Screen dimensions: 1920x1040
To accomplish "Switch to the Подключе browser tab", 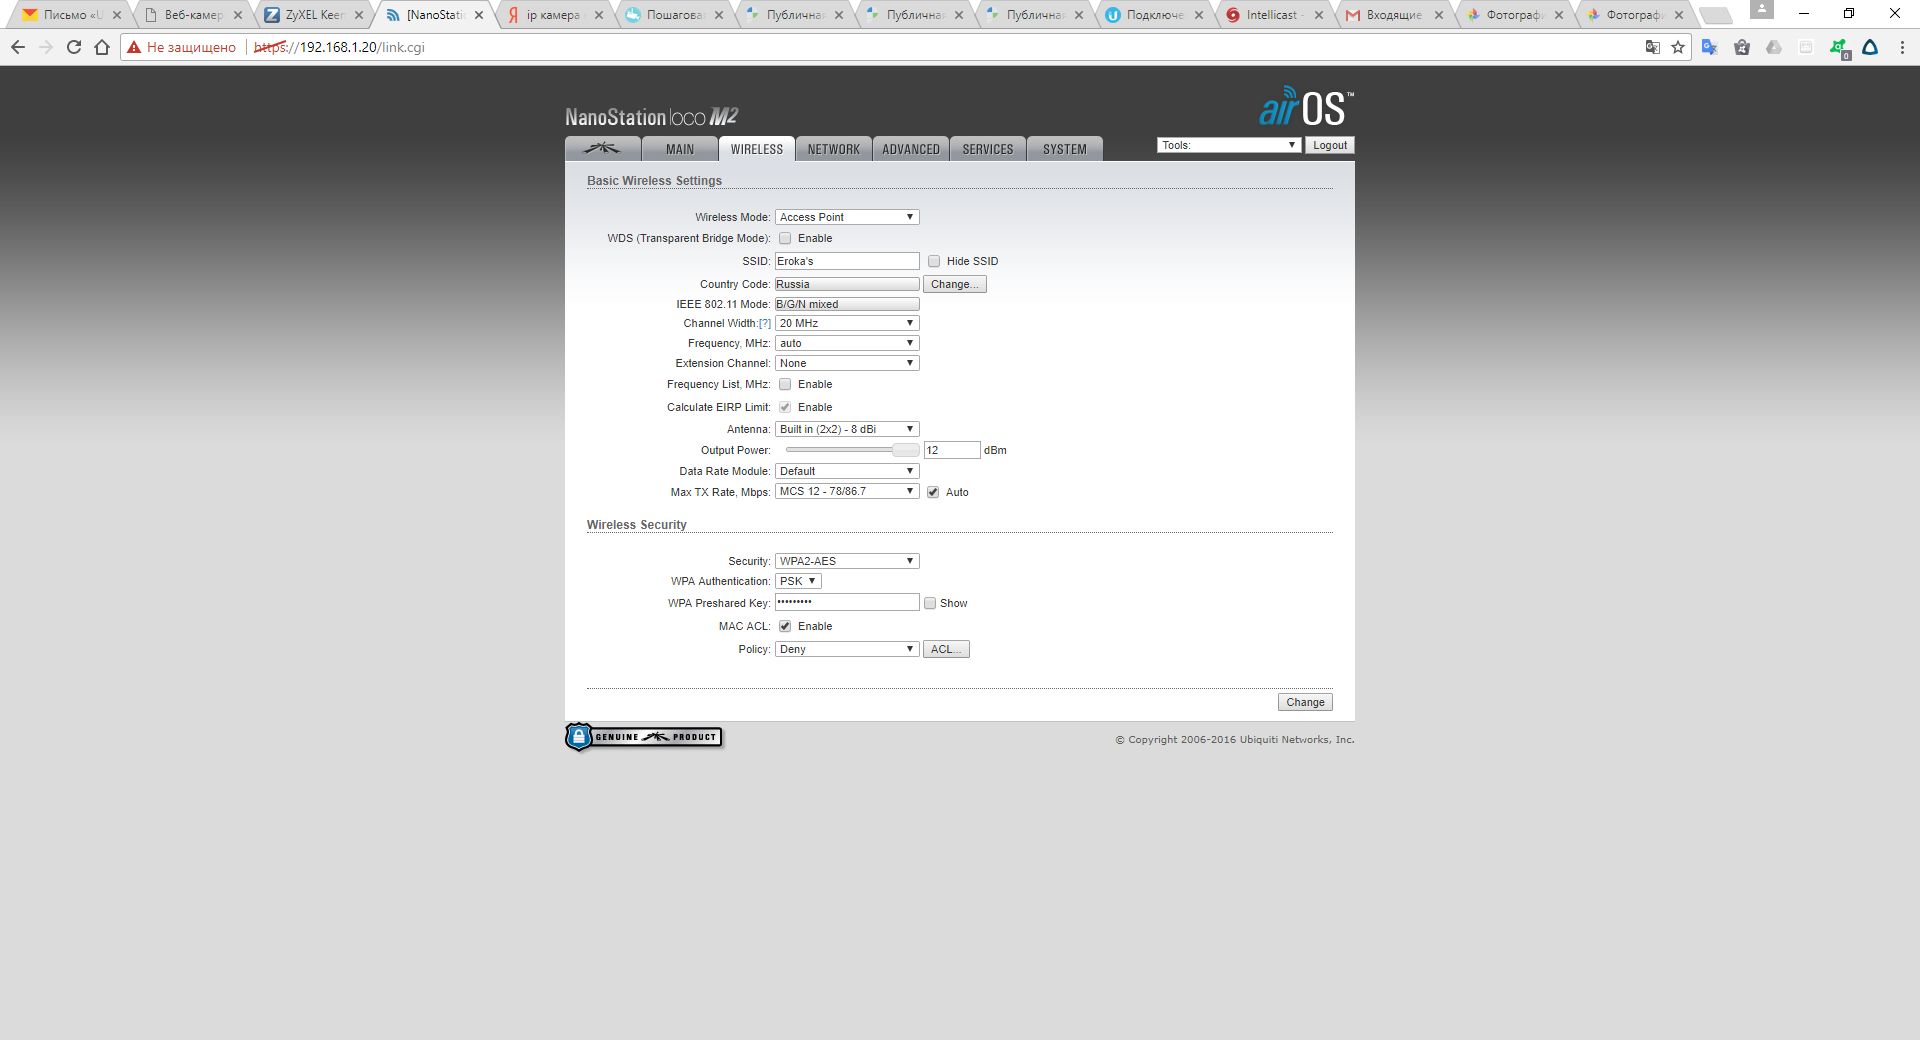I will point(1153,15).
